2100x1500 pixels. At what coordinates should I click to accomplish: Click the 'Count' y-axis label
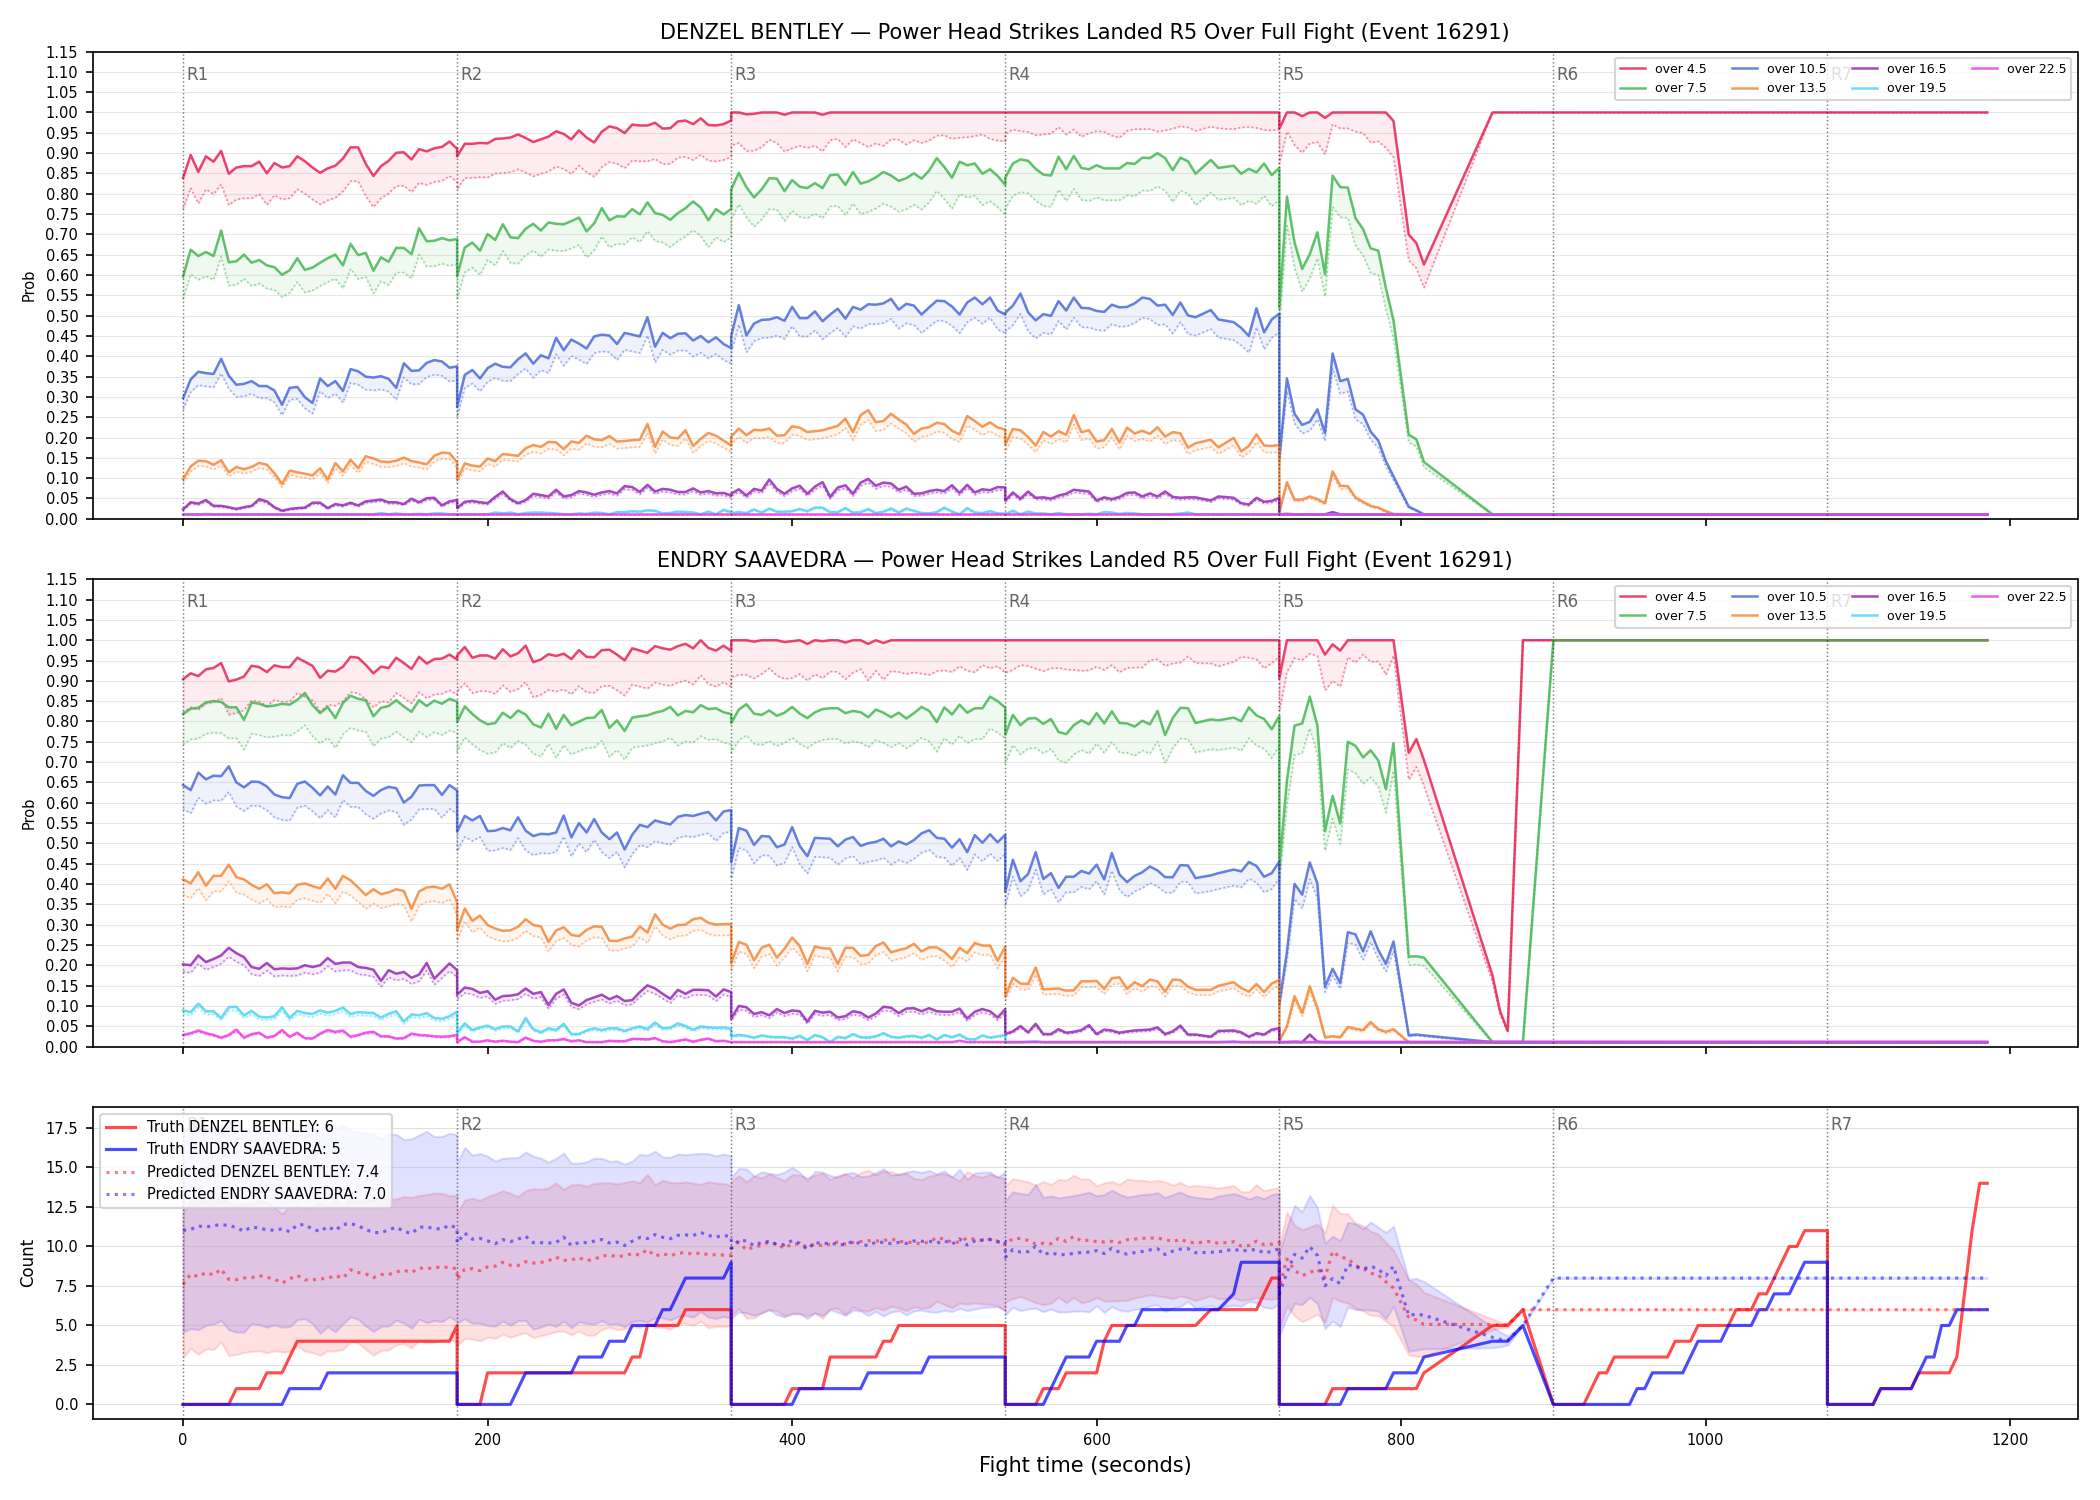[27, 1263]
